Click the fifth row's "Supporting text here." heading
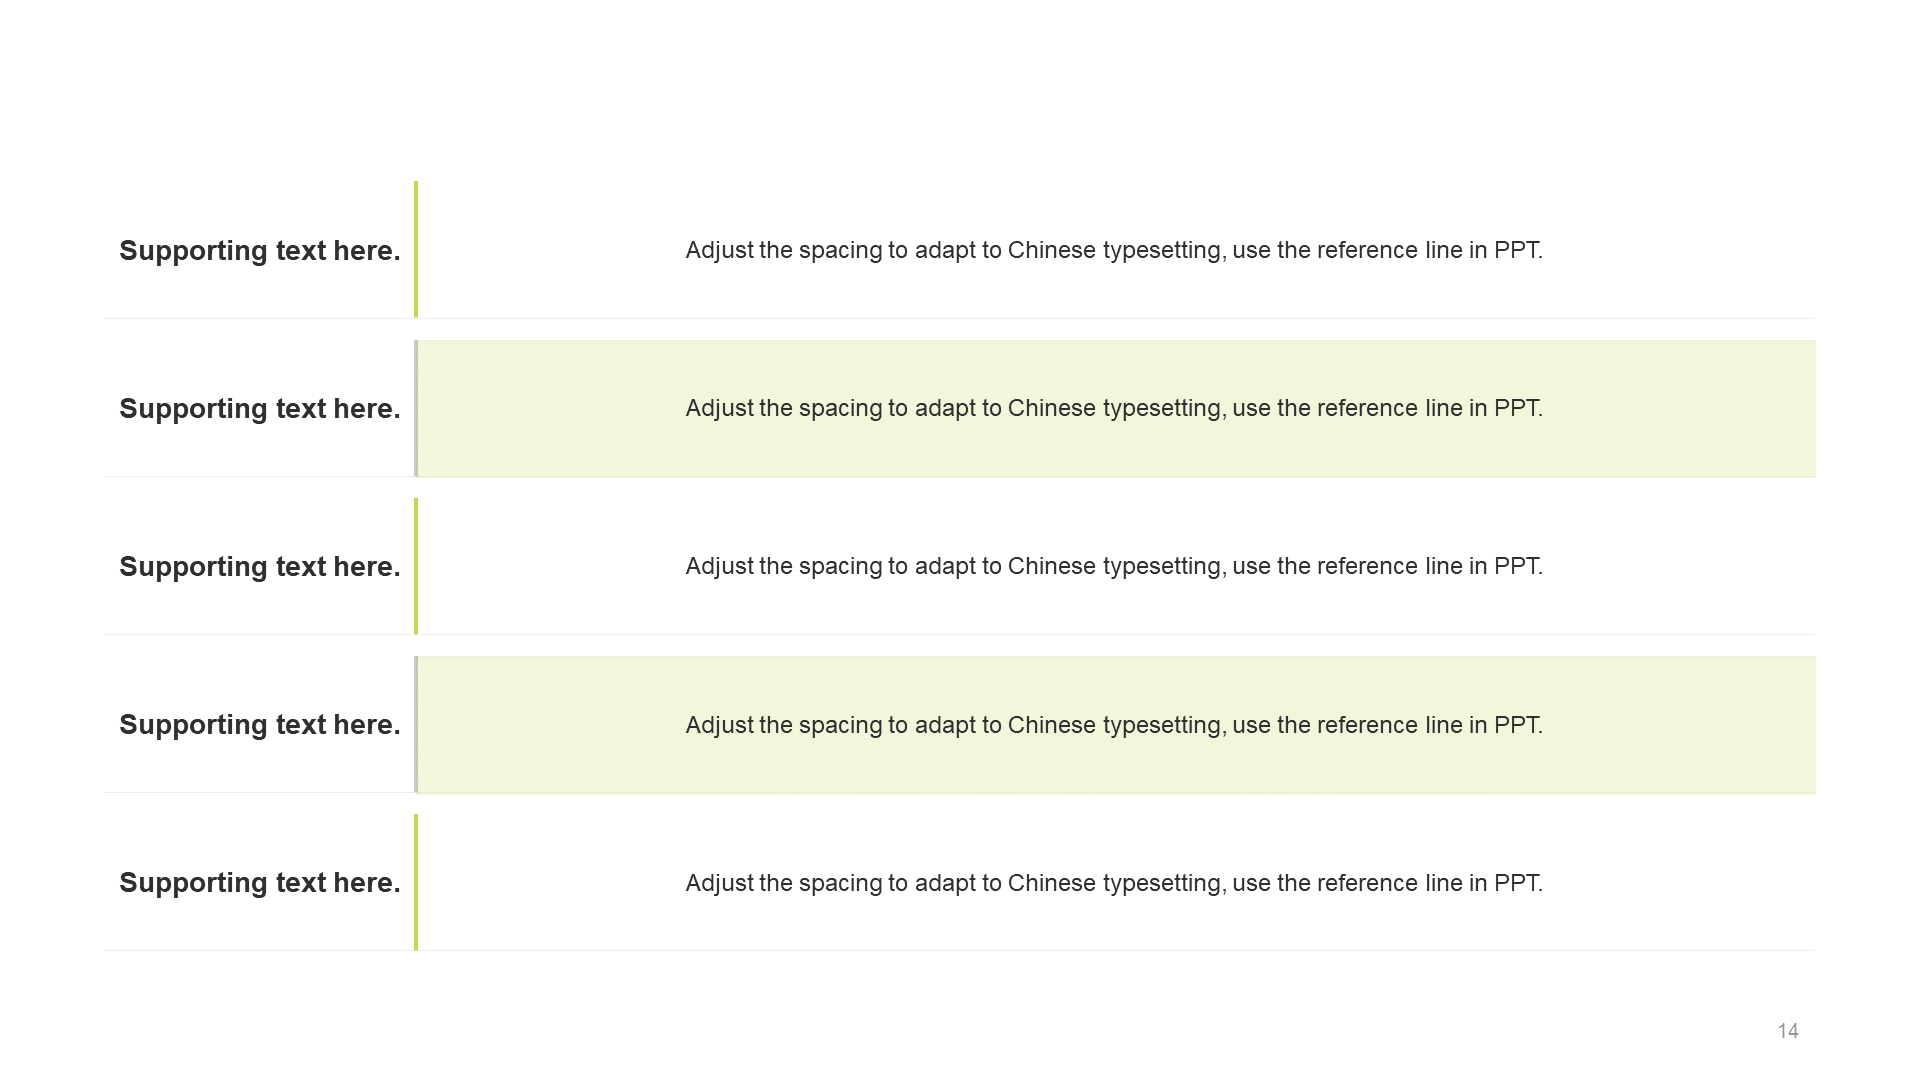Screen dimensions: 1920x1080 [259, 883]
